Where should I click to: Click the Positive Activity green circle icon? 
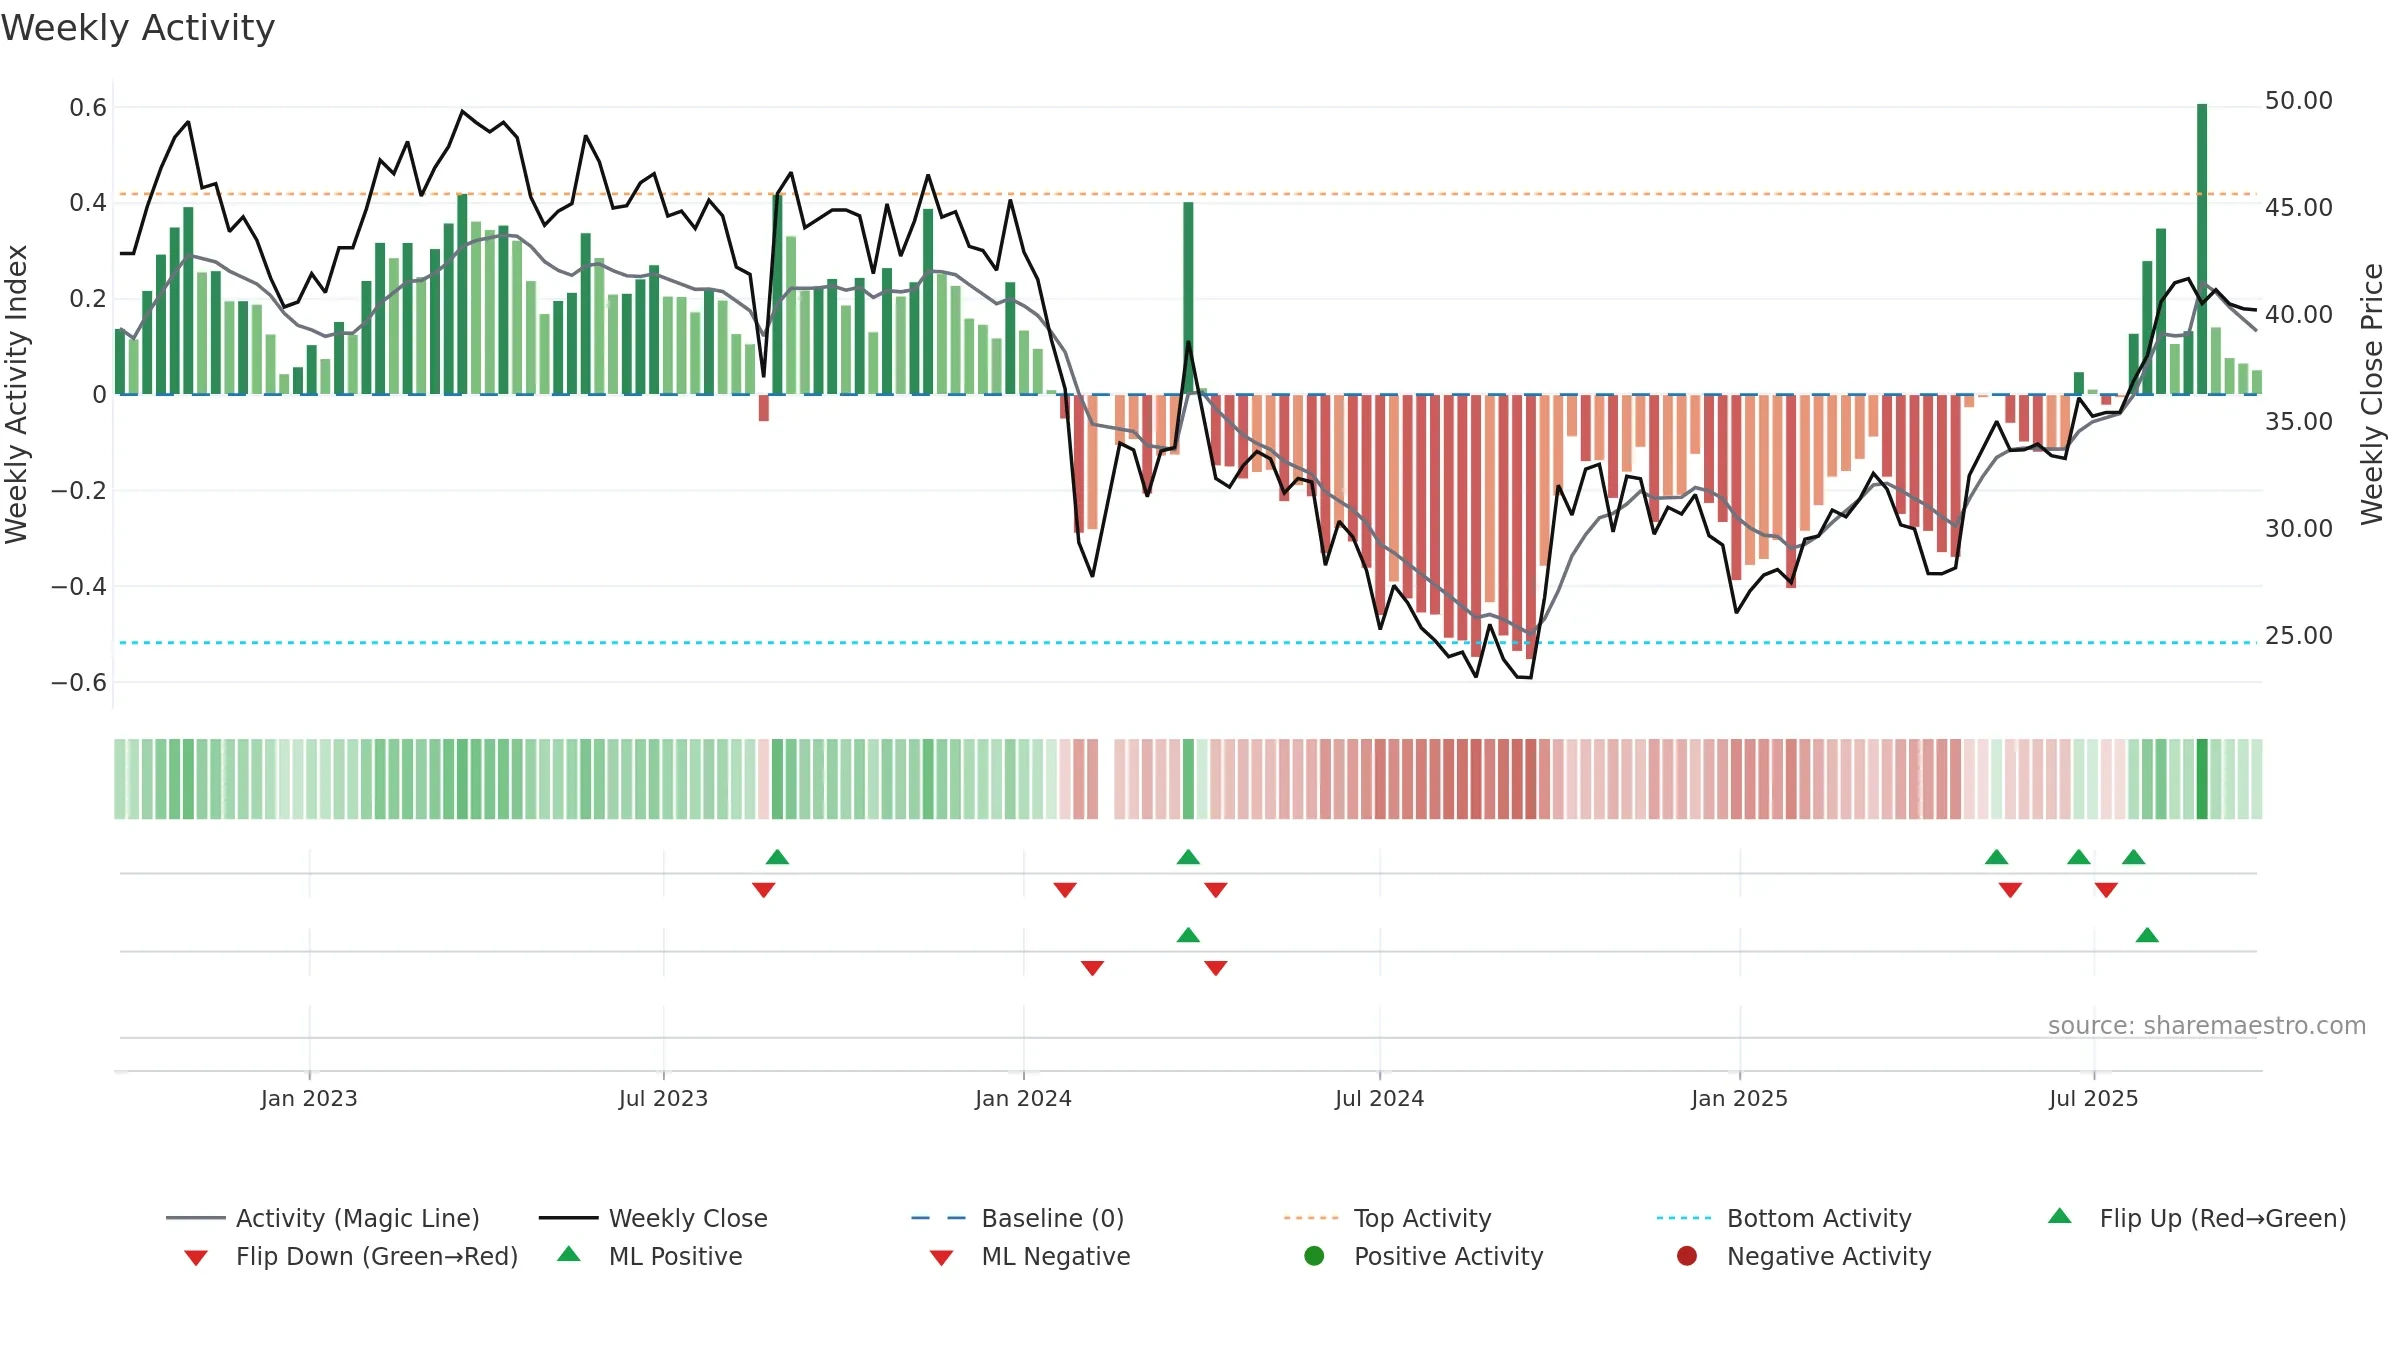coord(1314,1255)
